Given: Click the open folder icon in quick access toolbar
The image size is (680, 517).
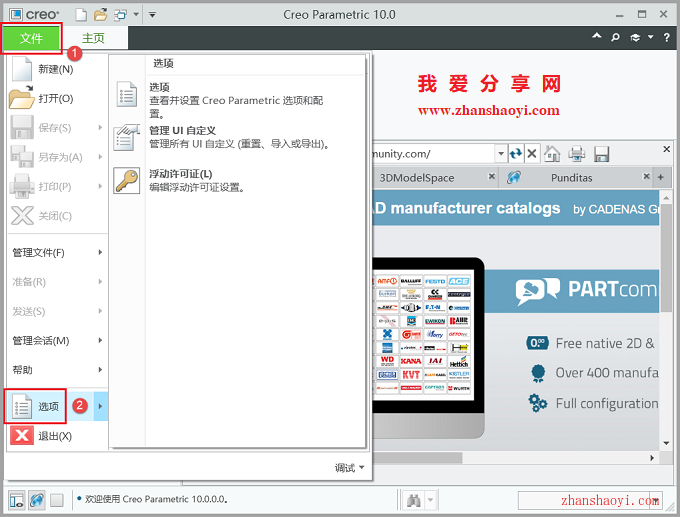Looking at the screenshot, I should (101, 15).
